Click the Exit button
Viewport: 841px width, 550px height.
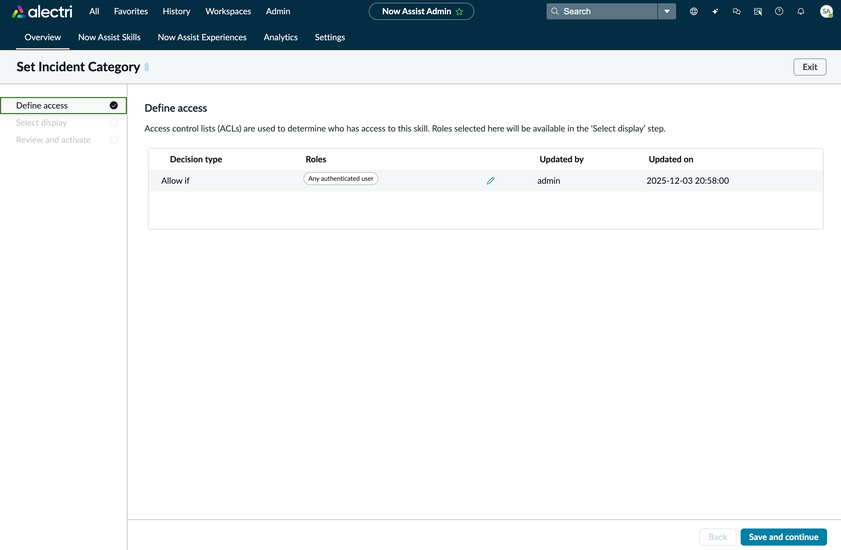pos(810,67)
